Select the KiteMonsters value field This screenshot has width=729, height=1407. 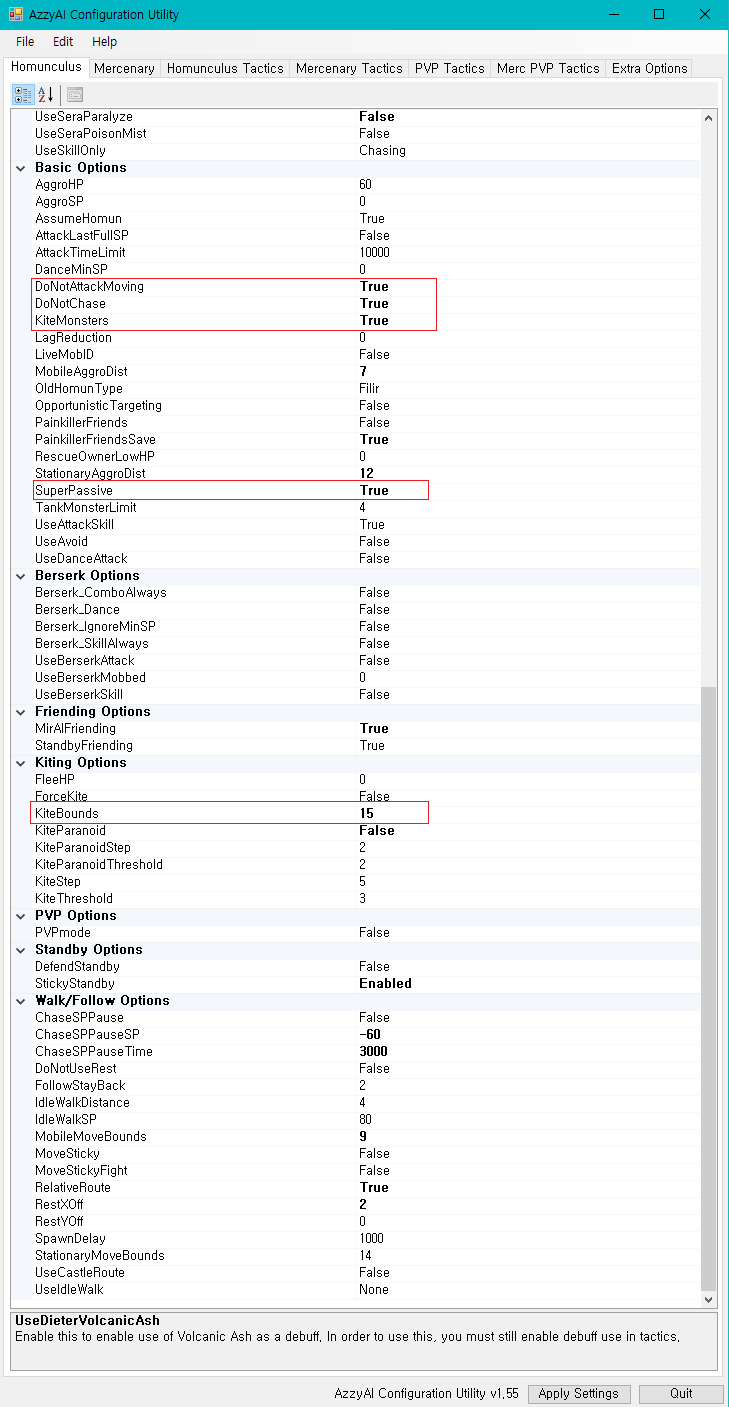pos(374,321)
